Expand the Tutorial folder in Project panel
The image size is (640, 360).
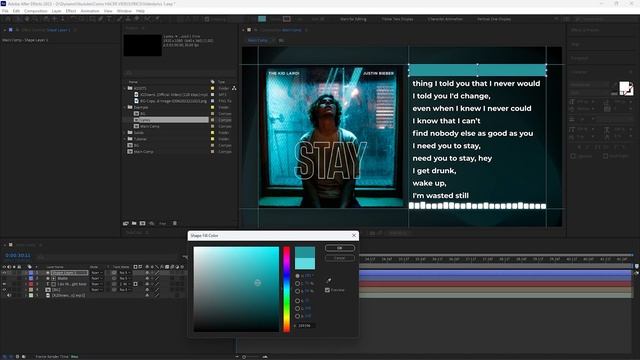click(125, 139)
